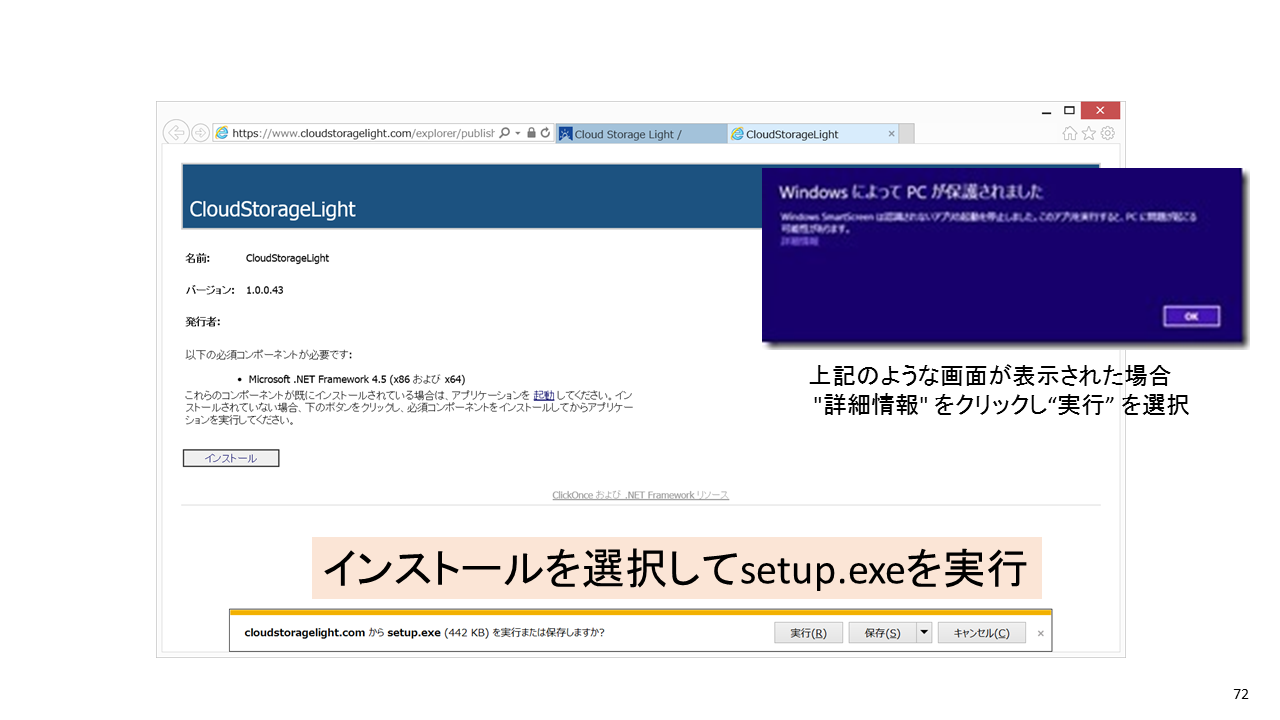1280x720 pixels.
Task: Open the Home page icon
Action: (1070, 133)
